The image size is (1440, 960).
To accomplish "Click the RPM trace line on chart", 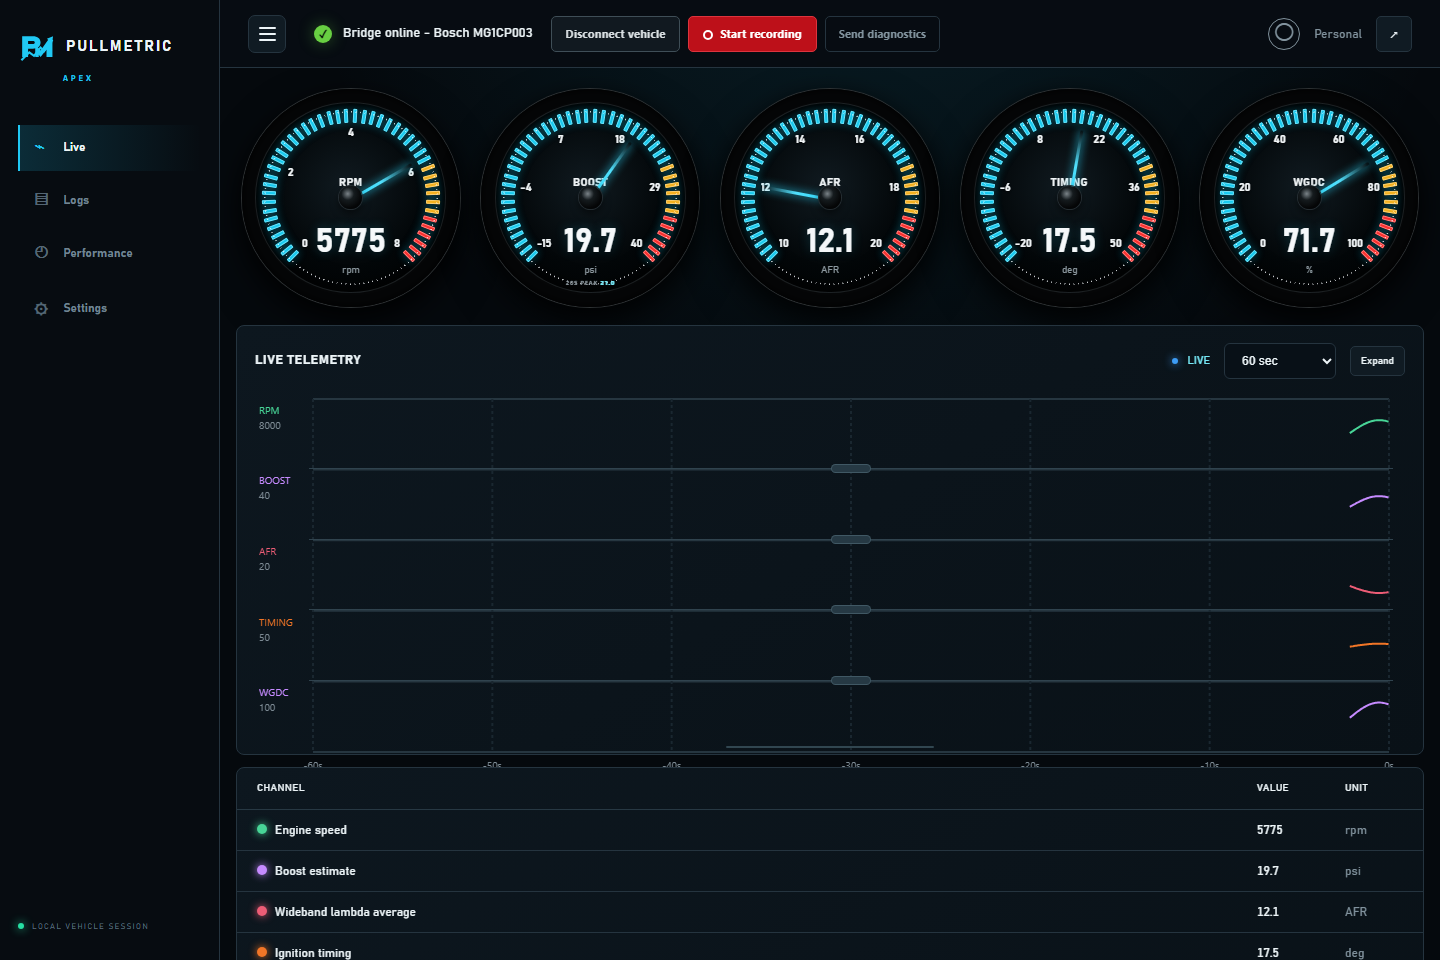I will click(x=1369, y=425).
